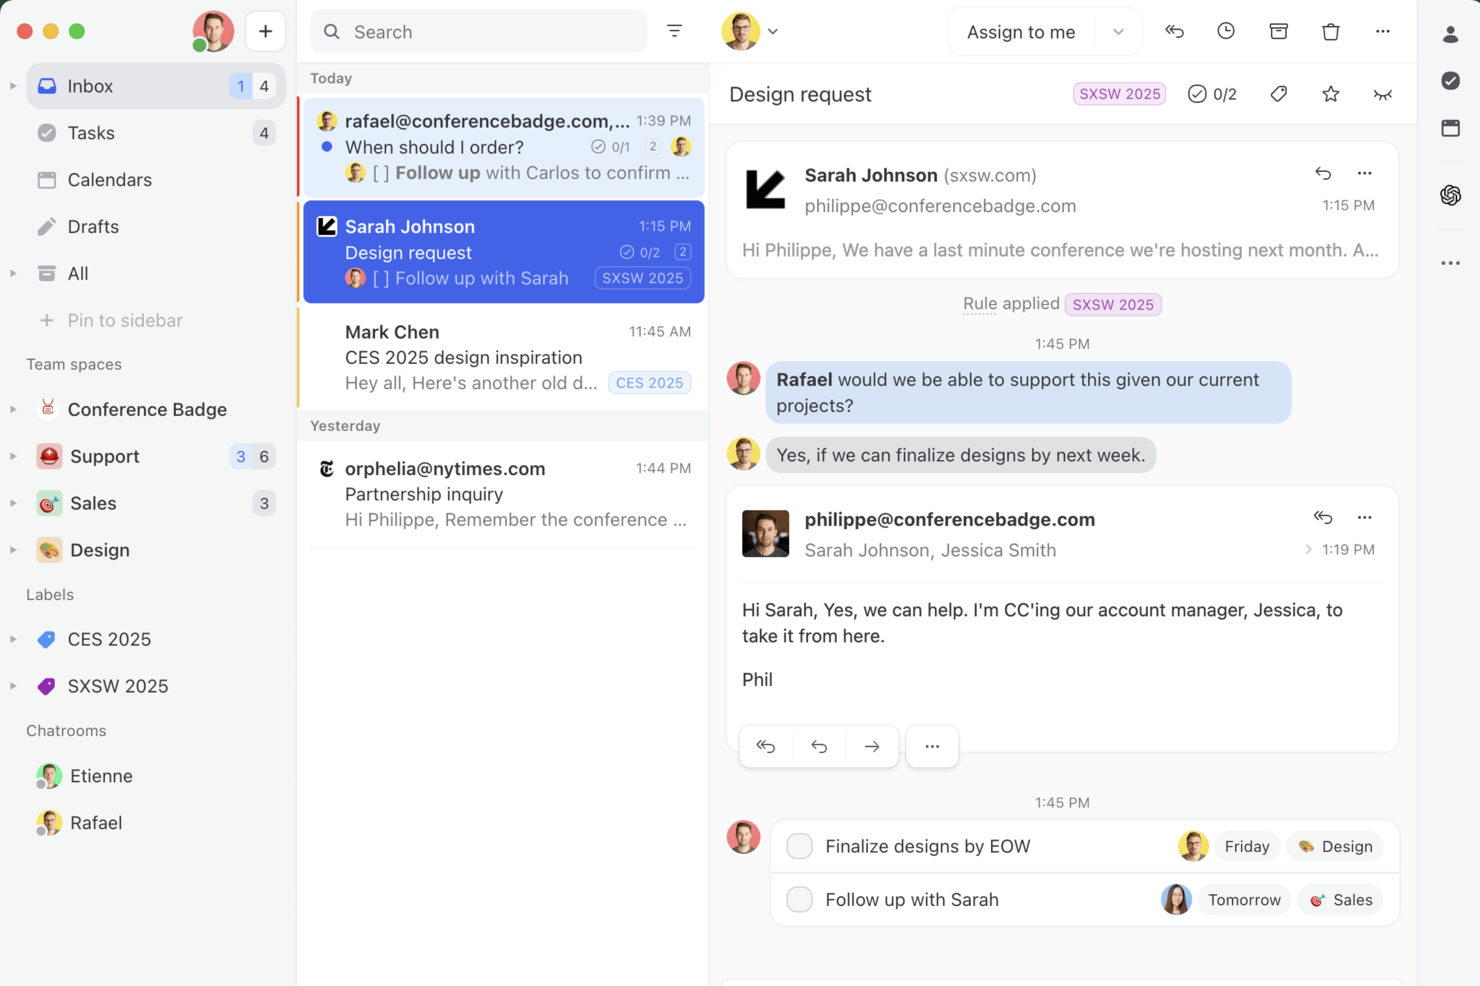1480x986 pixels.
Task: Click the Assign to me button
Action: click(x=1021, y=31)
